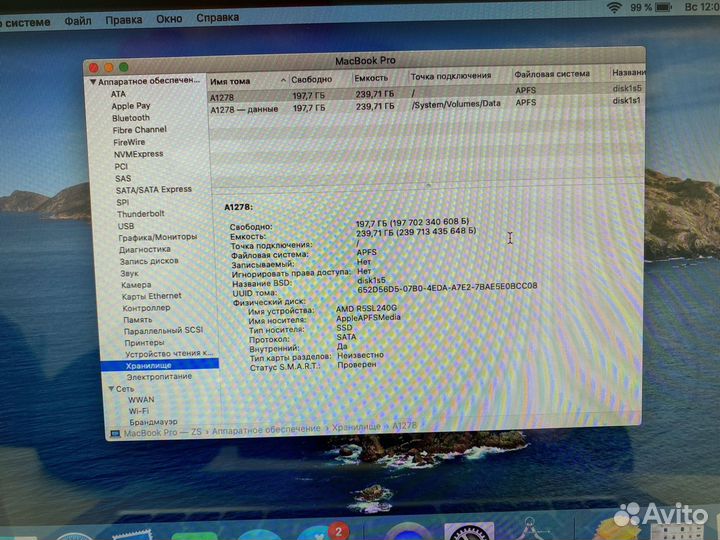Select Запись дисков in the sidebar
Screen dimensions: 720x540
(x=149, y=261)
